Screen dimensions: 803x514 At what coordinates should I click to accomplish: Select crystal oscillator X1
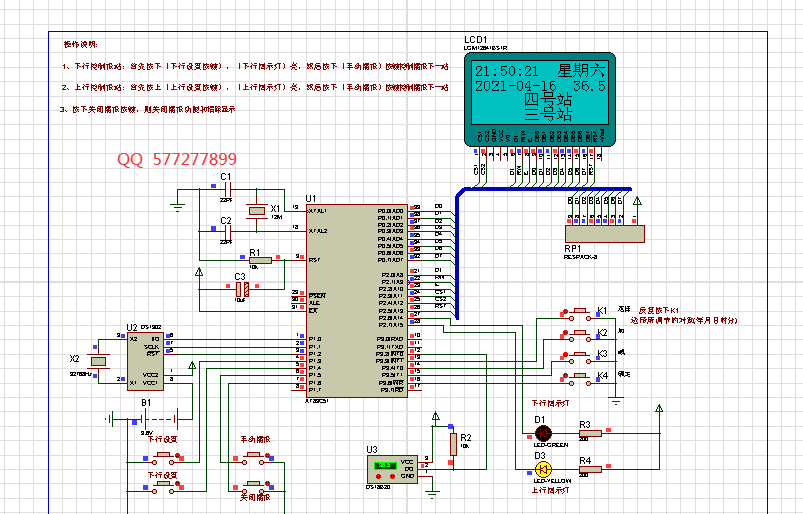point(257,210)
